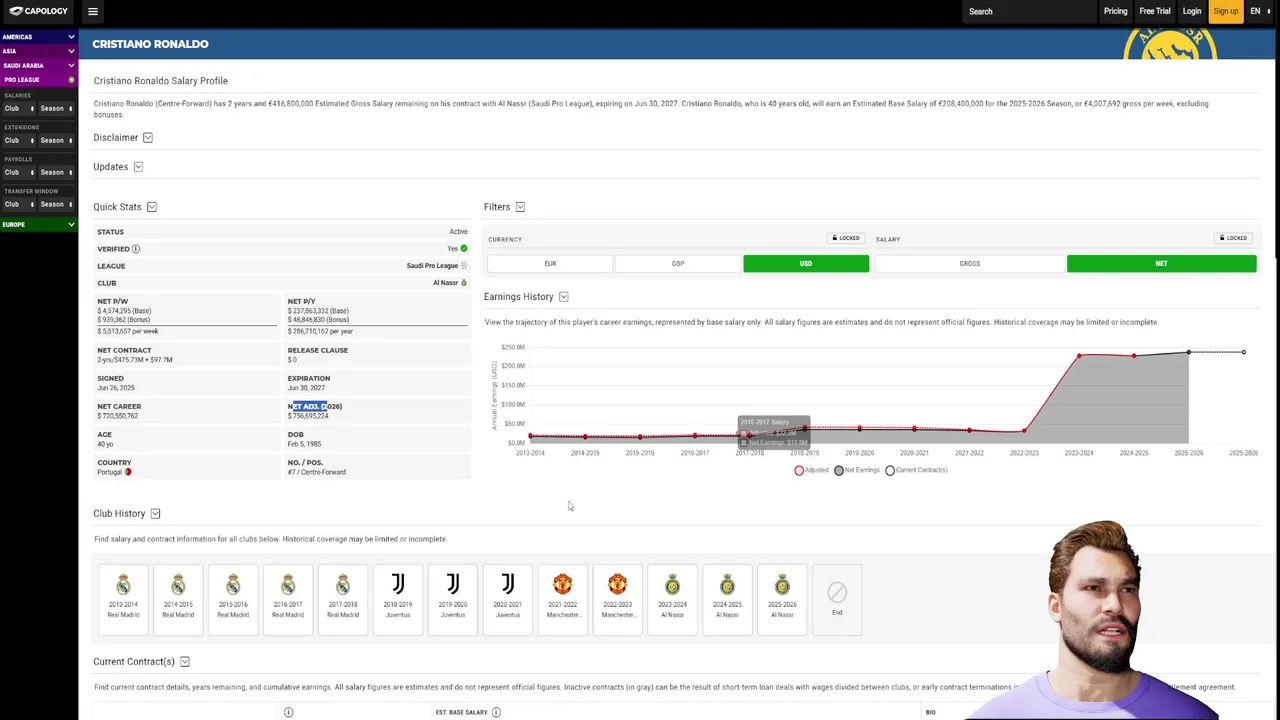Click the Sign up button
The height and width of the screenshot is (720, 1280).
pos(1226,11)
